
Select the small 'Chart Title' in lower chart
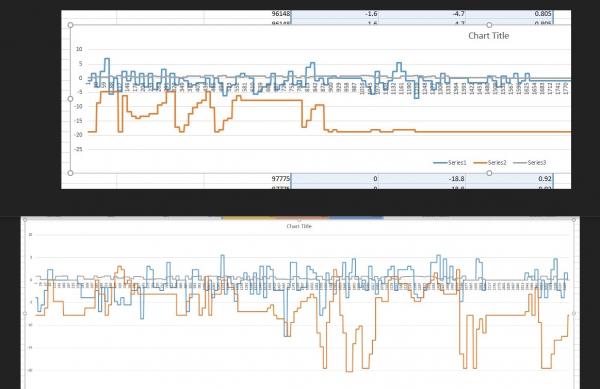tap(299, 226)
